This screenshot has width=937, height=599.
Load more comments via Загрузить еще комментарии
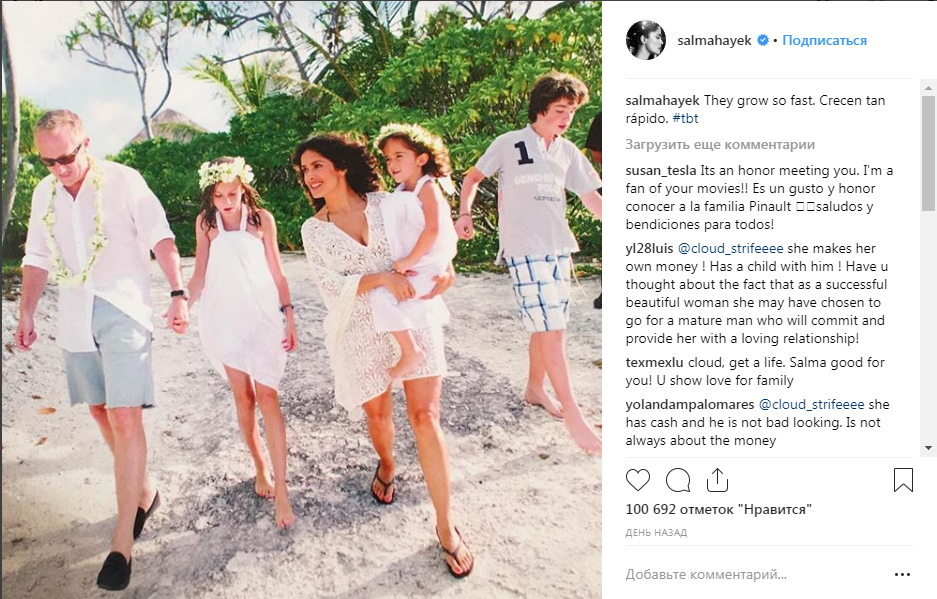pos(719,144)
